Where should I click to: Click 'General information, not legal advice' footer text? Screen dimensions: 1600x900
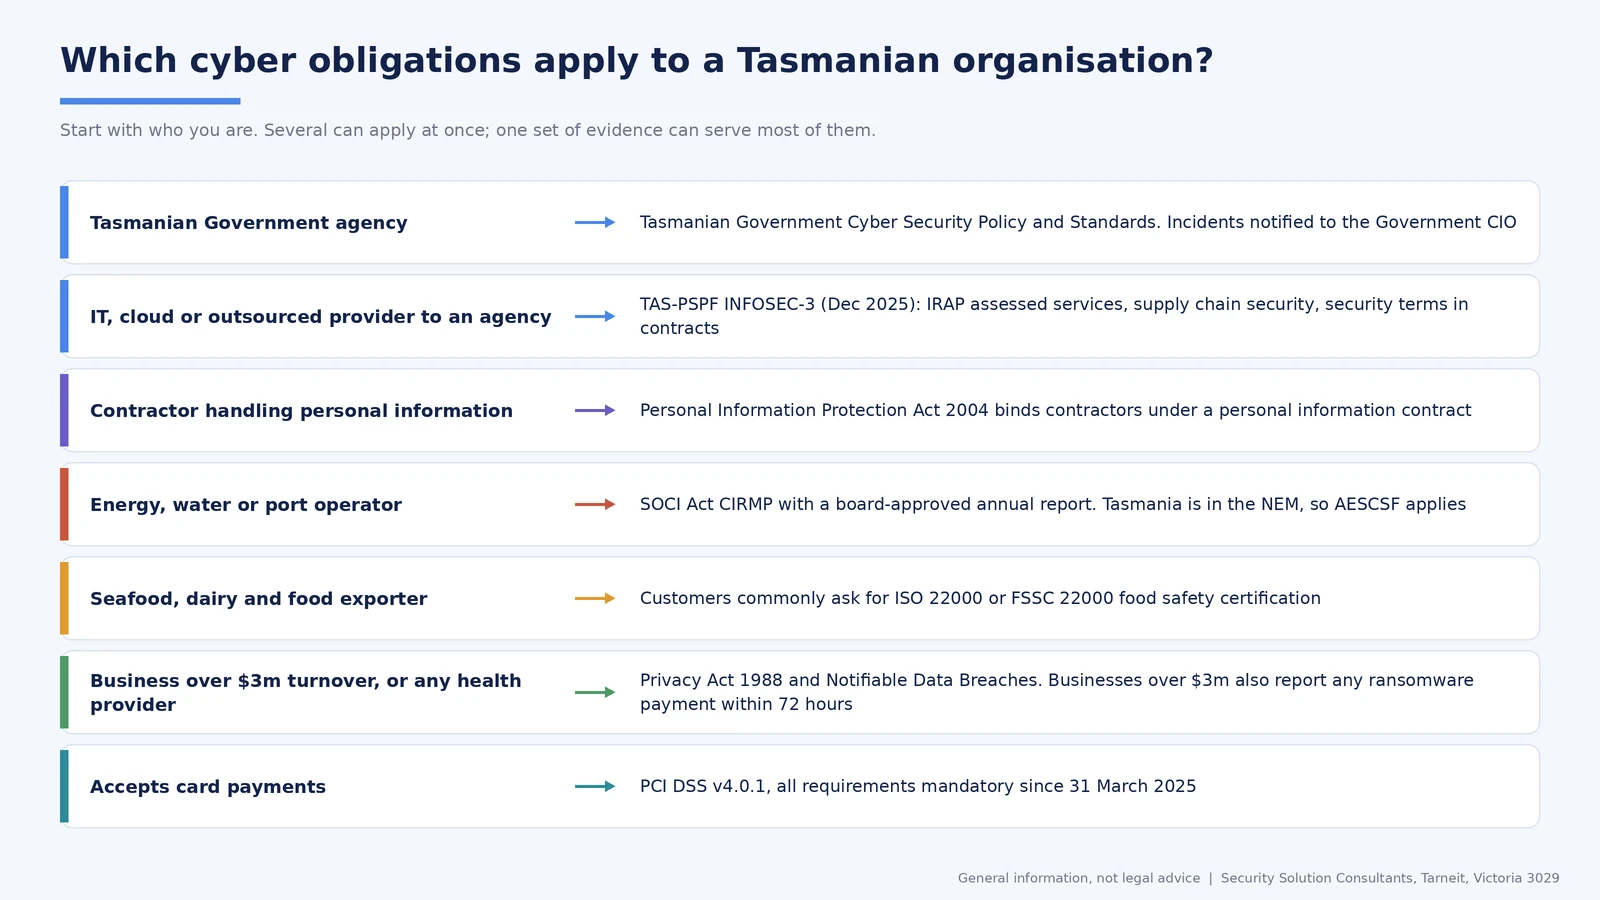pyautogui.click(x=1079, y=878)
